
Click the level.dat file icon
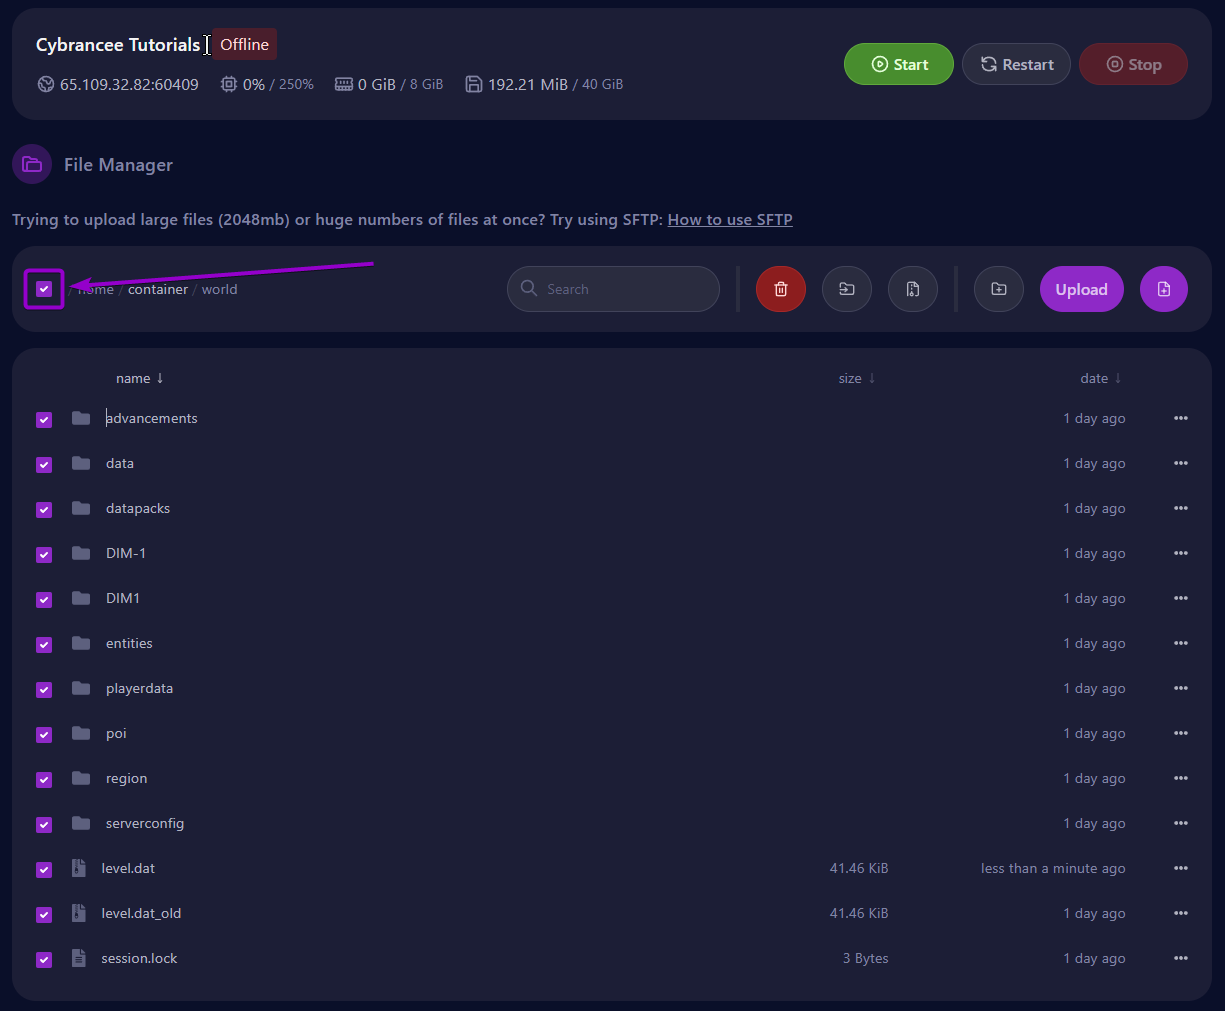click(x=79, y=868)
